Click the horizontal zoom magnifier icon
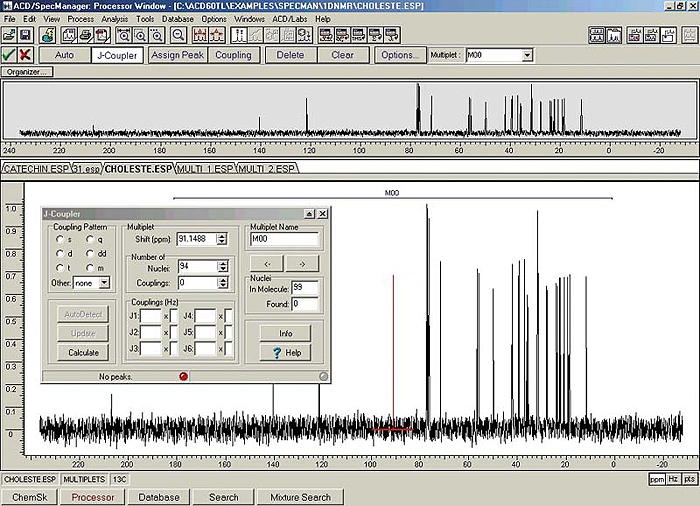This screenshot has width=700, height=506. point(124,35)
